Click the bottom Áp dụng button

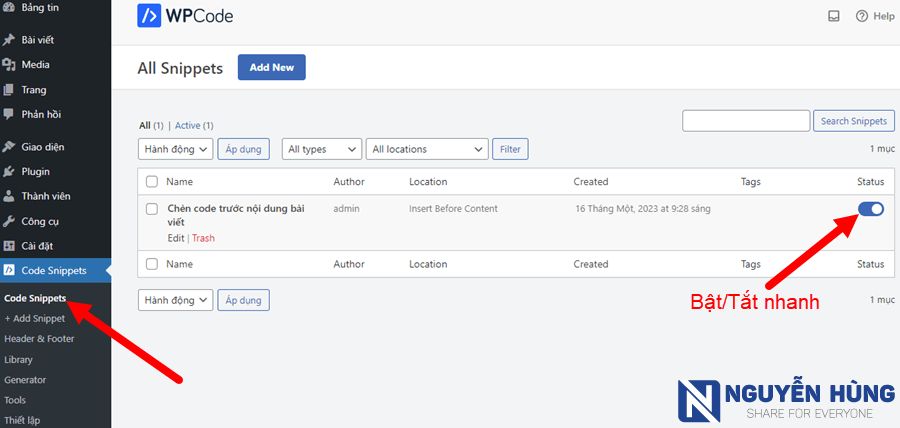243,300
